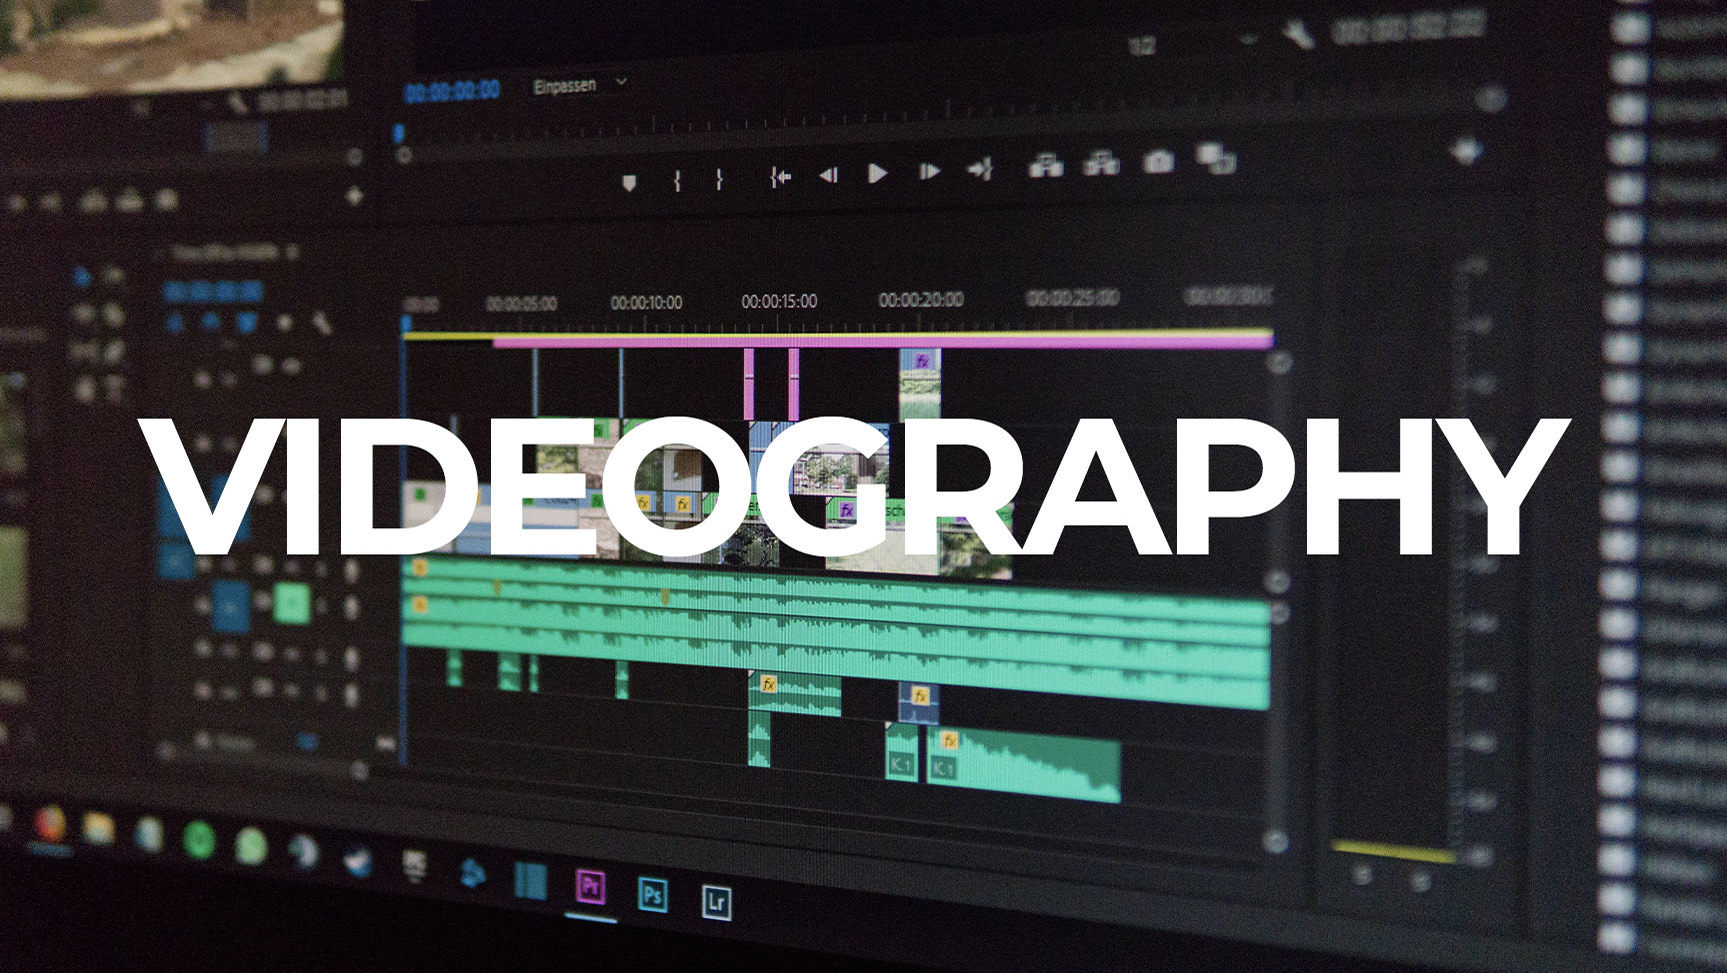
Task: Click the Program monitor duration timecode
Action: coord(1409,28)
